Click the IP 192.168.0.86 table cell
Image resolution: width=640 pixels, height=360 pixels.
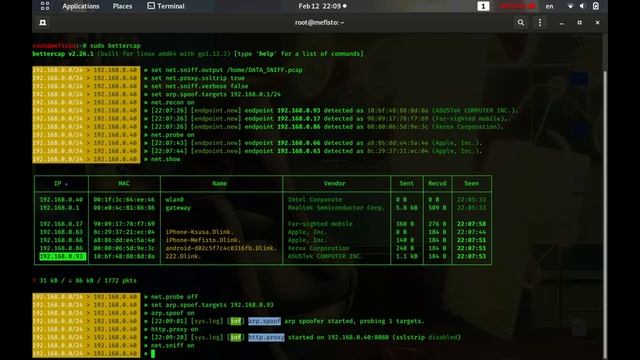coord(61,248)
